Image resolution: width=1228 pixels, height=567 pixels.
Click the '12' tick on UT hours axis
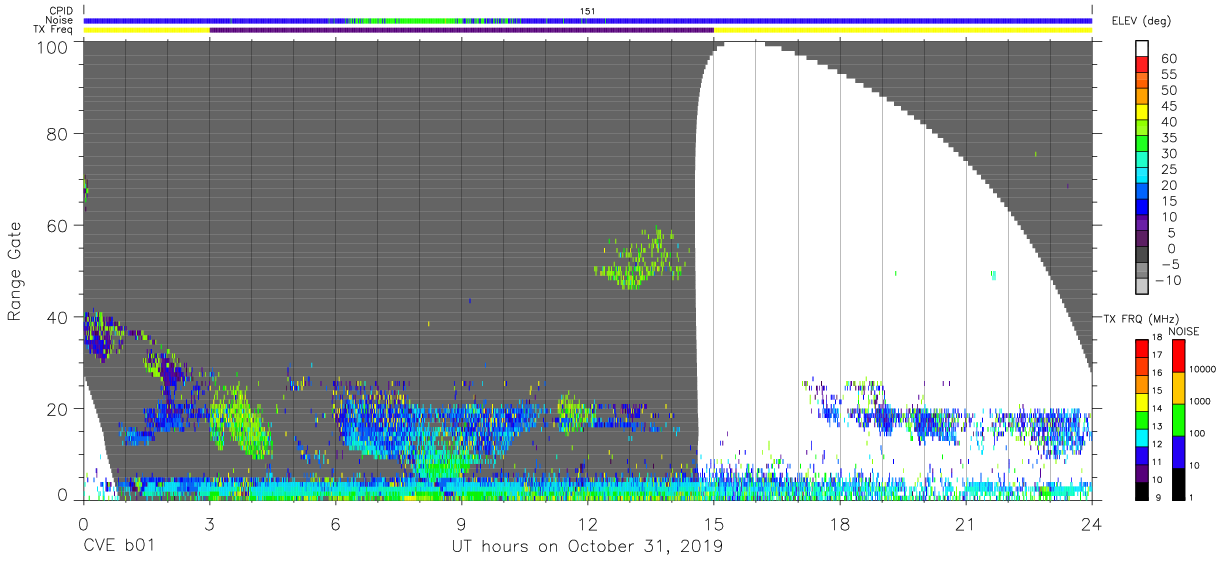point(588,522)
